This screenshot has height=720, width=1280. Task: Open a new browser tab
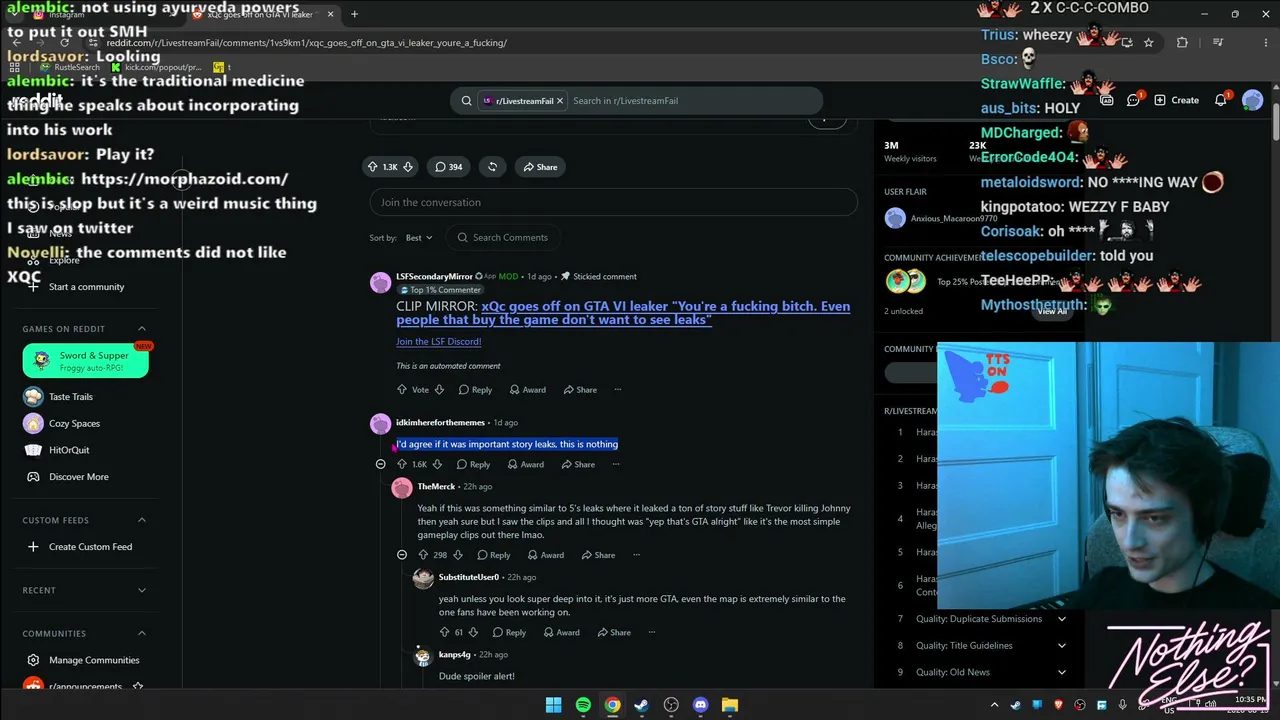click(x=354, y=14)
